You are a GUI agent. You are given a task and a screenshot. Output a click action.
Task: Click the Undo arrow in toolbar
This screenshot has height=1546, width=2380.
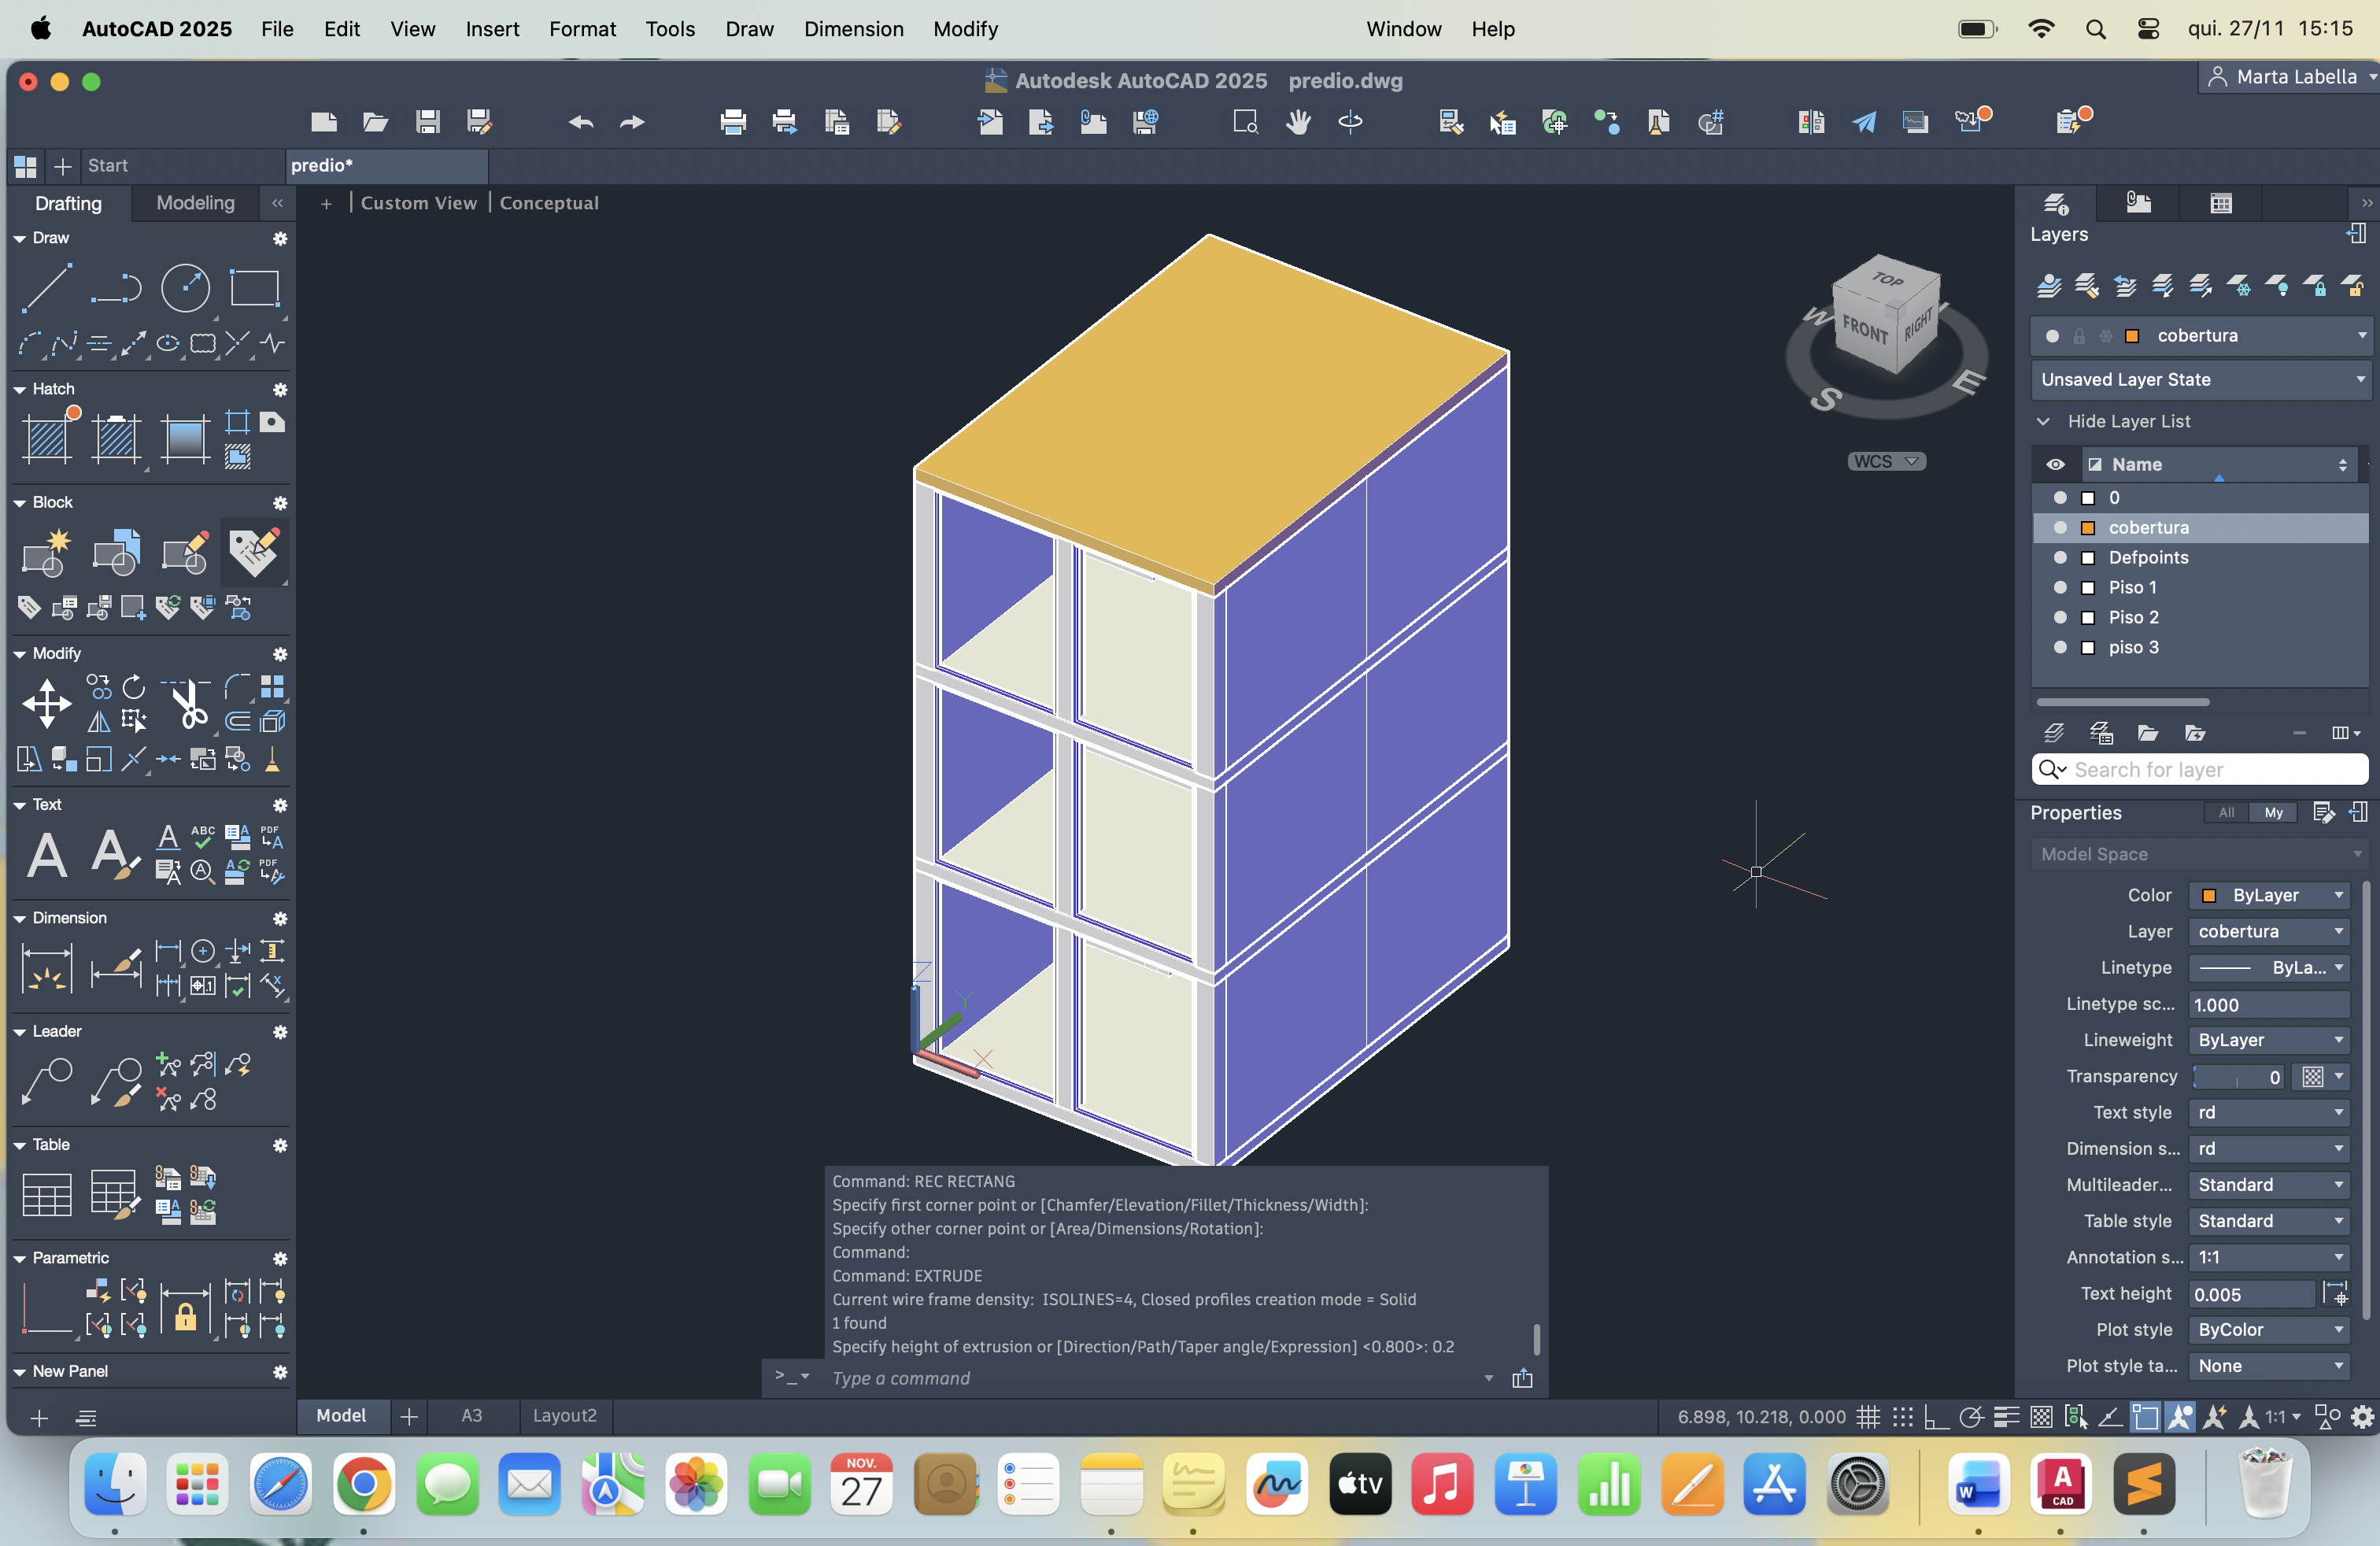pyautogui.click(x=580, y=122)
